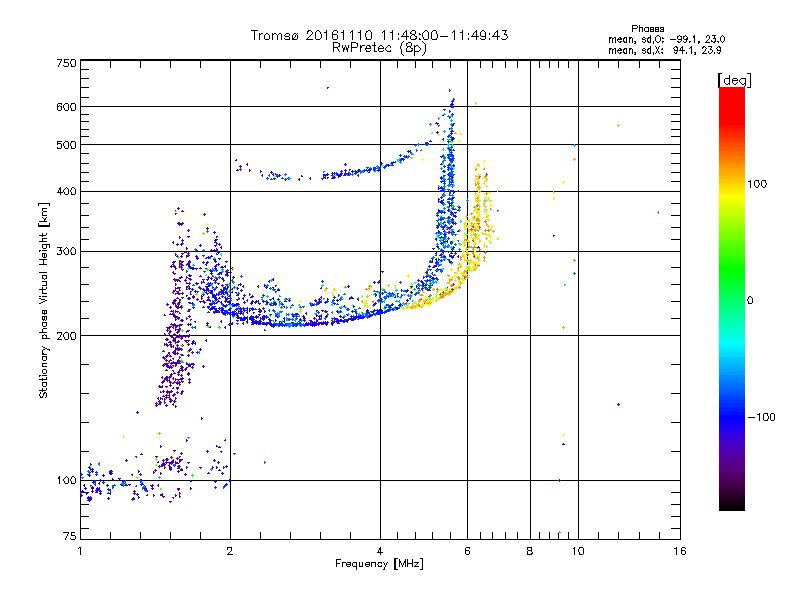Click the '300' y-axis tick label

point(66,252)
